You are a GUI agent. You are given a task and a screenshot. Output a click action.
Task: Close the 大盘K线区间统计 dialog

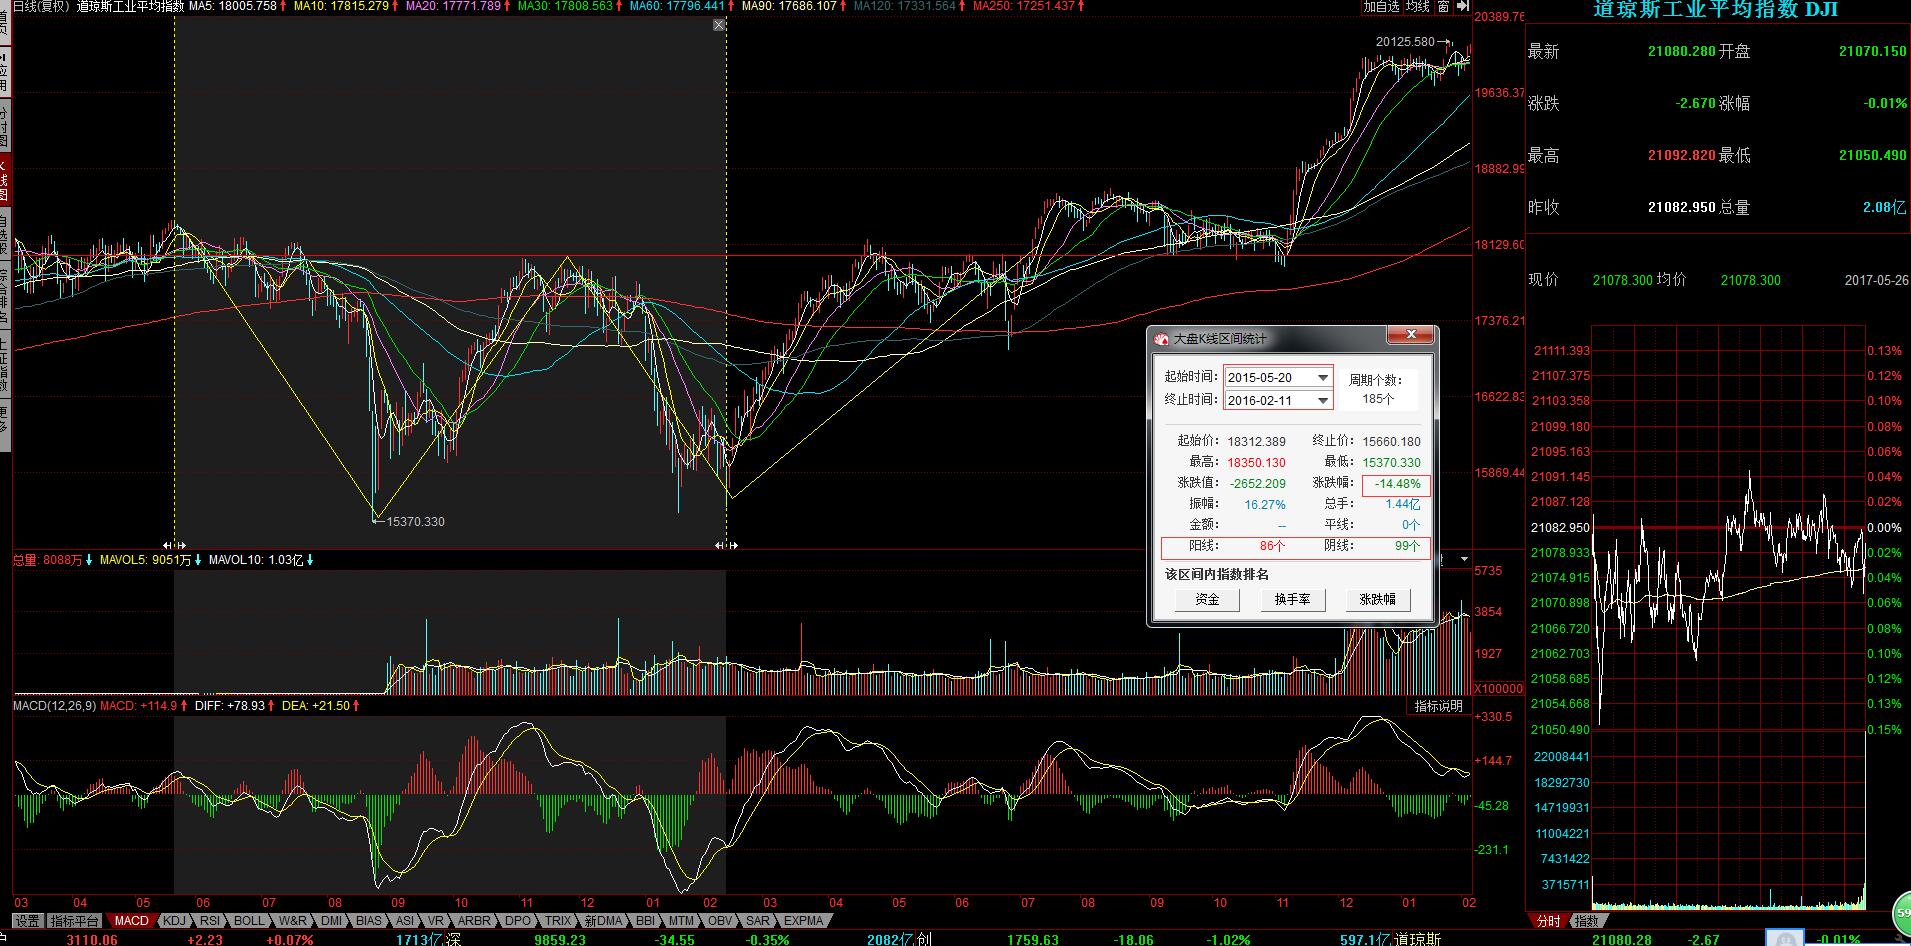coord(1411,335)
